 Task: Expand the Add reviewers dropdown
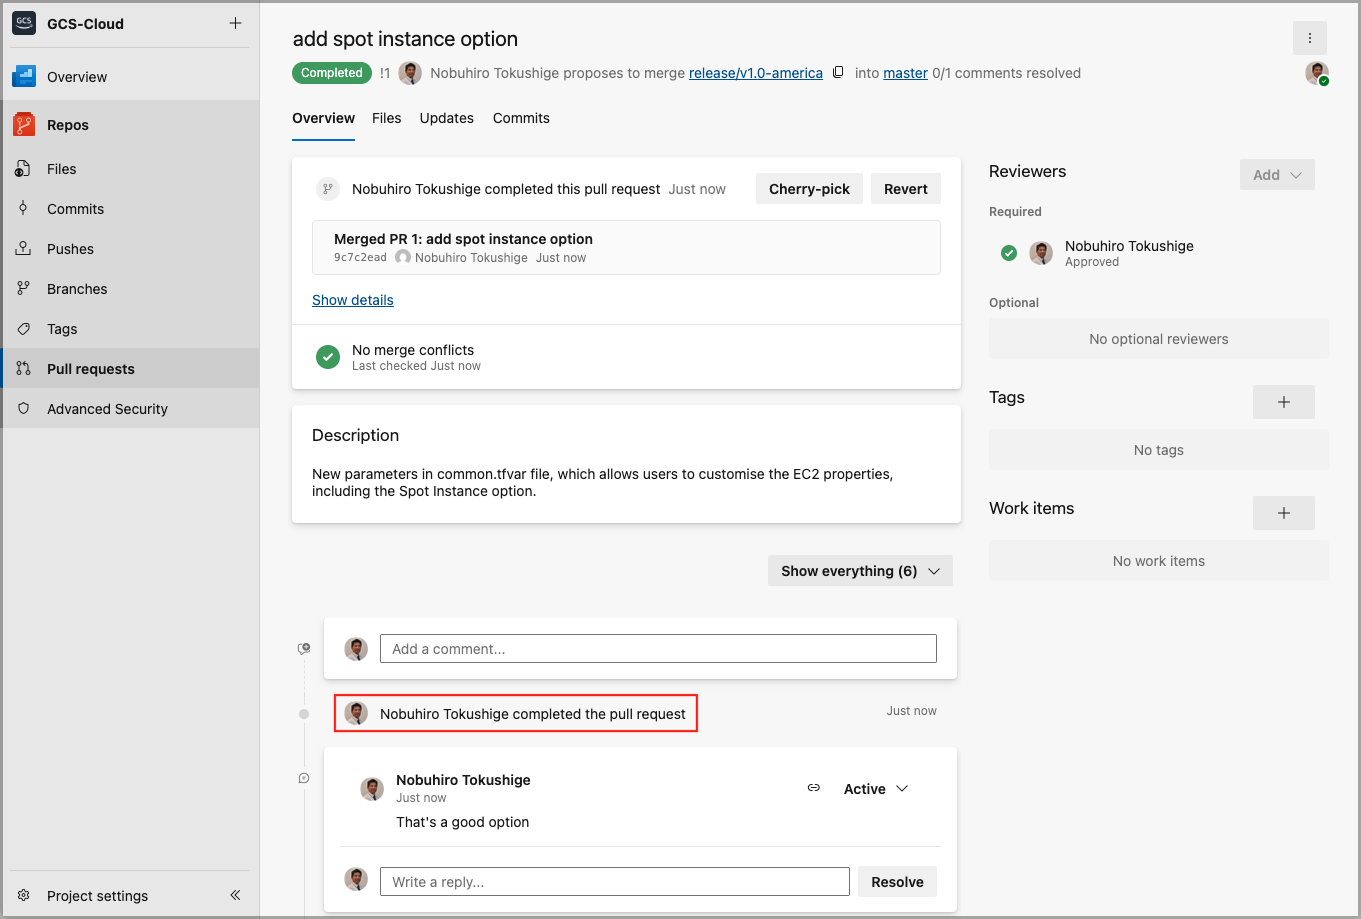[1276, 175]
